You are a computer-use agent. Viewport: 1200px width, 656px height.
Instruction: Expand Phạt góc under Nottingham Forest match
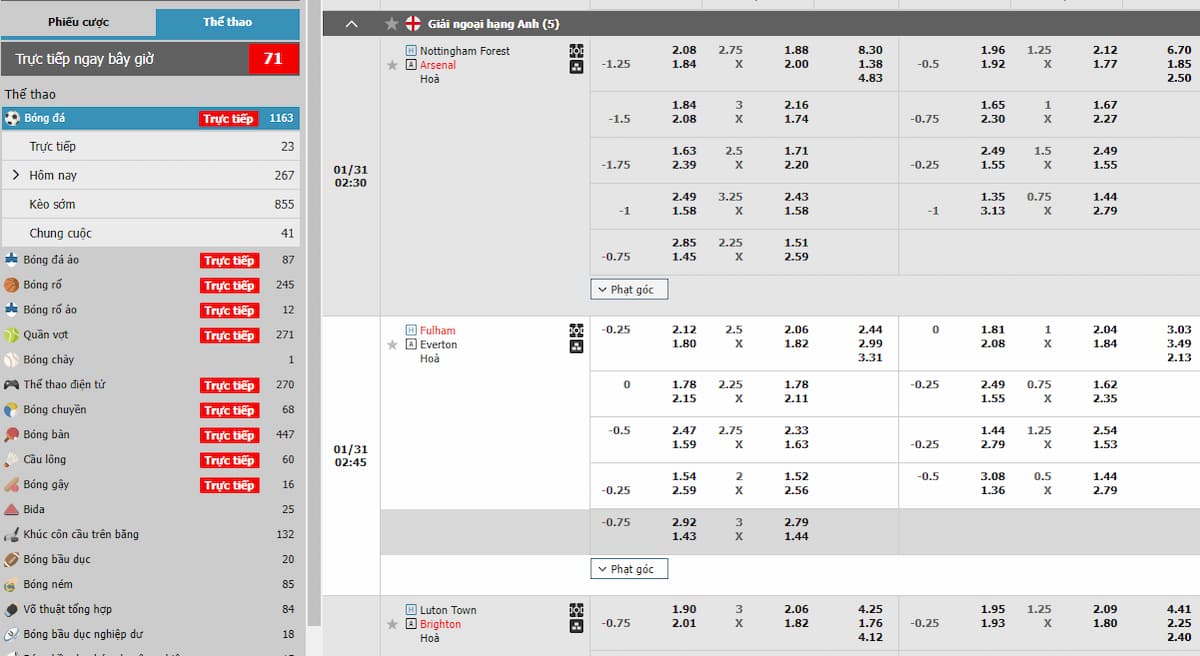click(629, 289)
